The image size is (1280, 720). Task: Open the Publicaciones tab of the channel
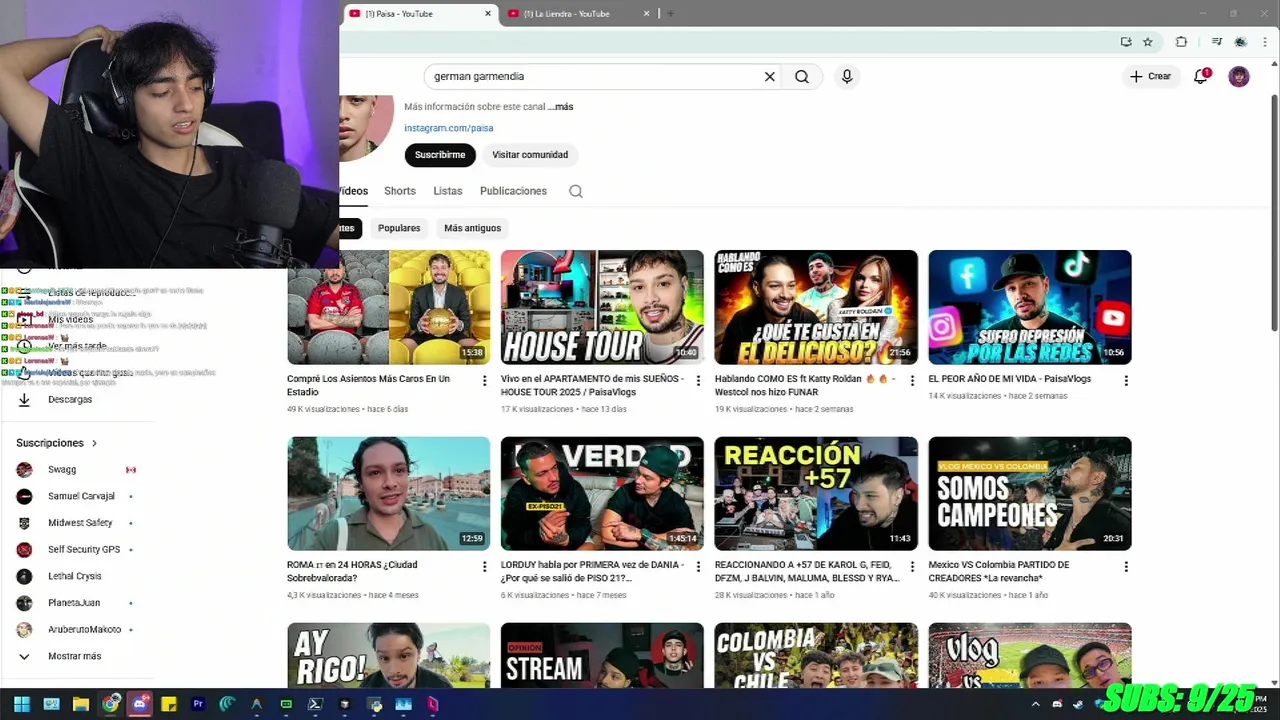pos(513,191)
